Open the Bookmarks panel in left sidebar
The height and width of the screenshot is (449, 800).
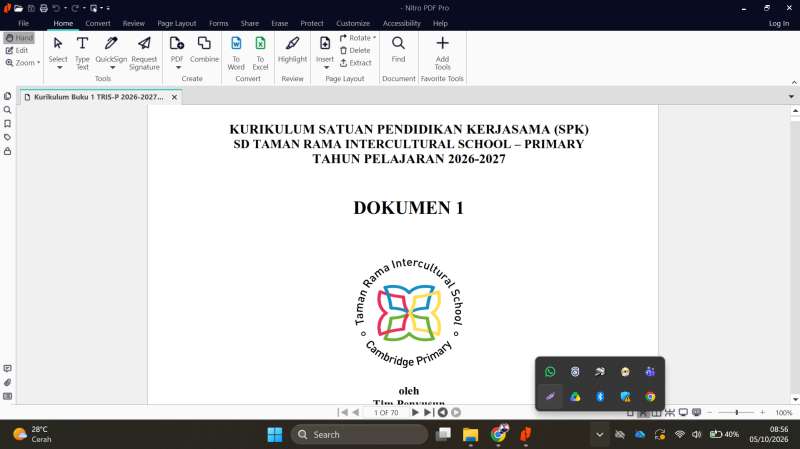tap(7, 123)
